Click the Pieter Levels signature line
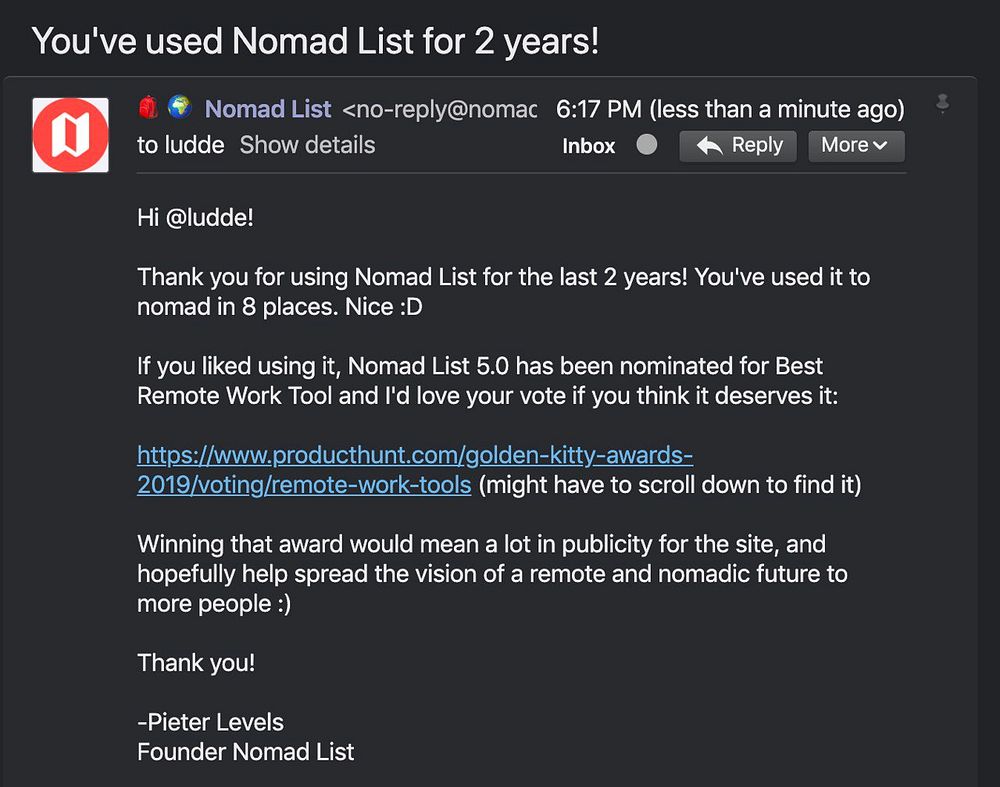The height and width of the screenshot is (787, 1000). tap(211, 721)
